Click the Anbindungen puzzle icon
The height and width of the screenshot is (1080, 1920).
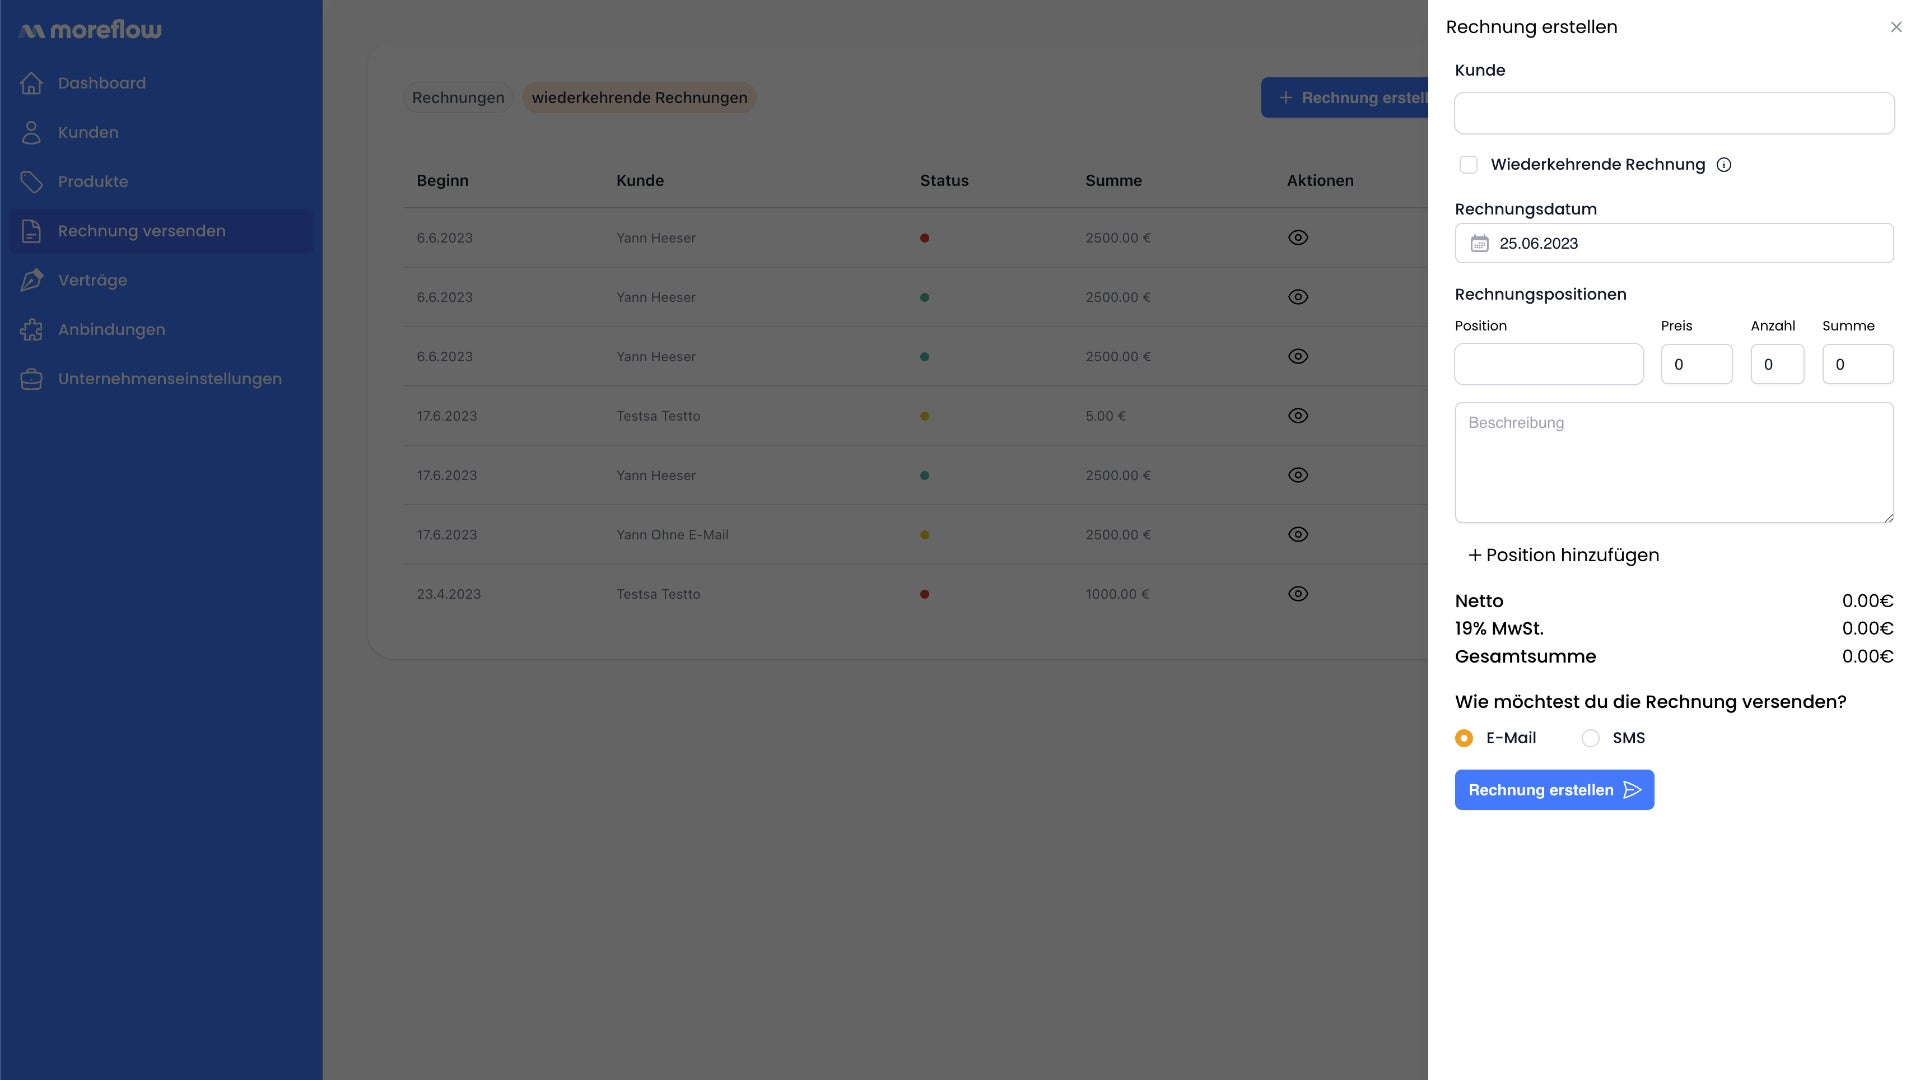coord(31,329)
